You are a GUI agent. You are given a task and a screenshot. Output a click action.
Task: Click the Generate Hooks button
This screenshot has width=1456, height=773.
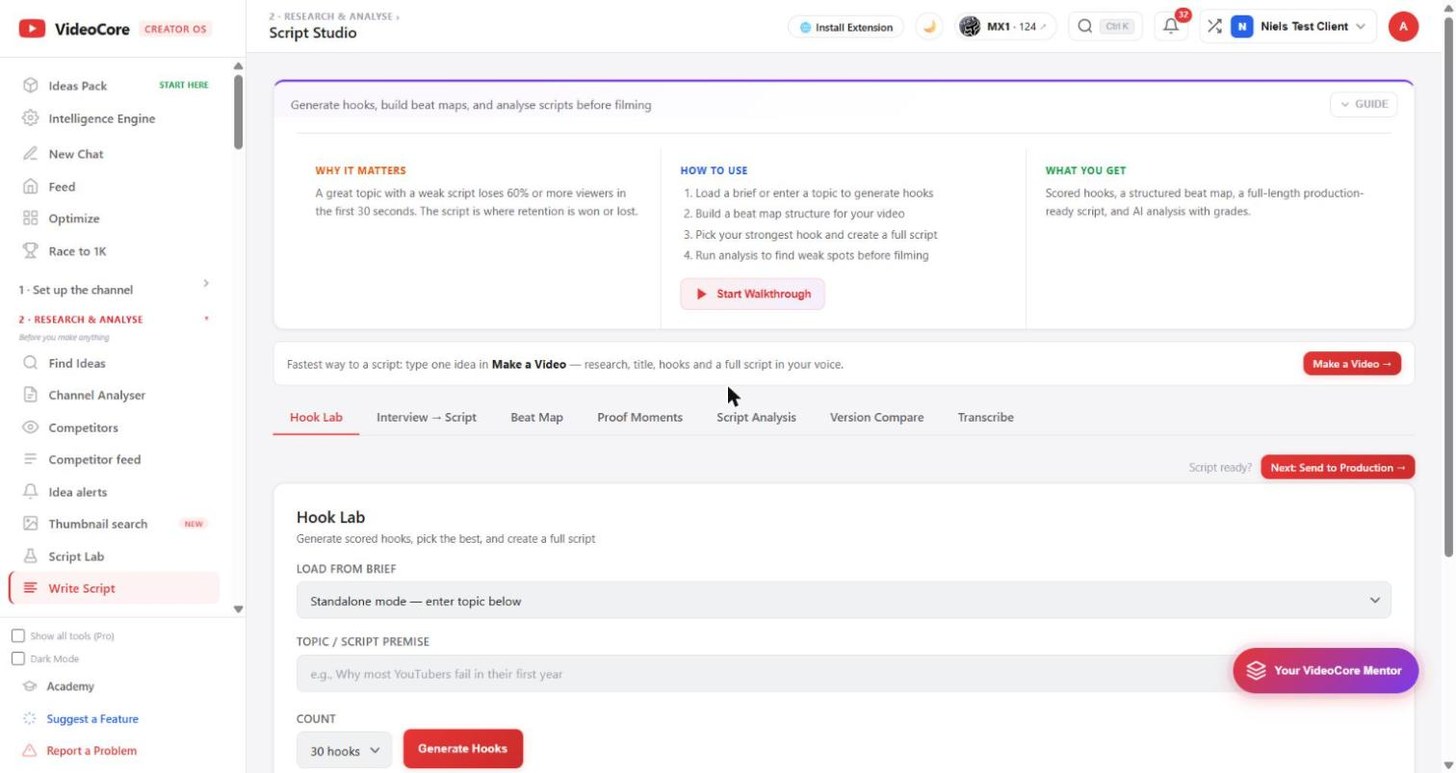(x=463, y=749)
